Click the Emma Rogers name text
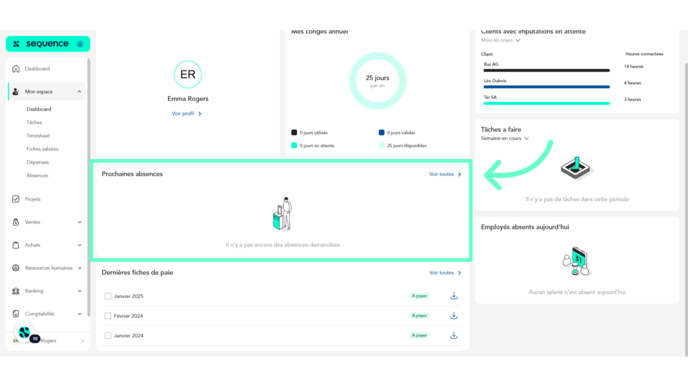The image size is (688, 387). (x=188, y=99)
